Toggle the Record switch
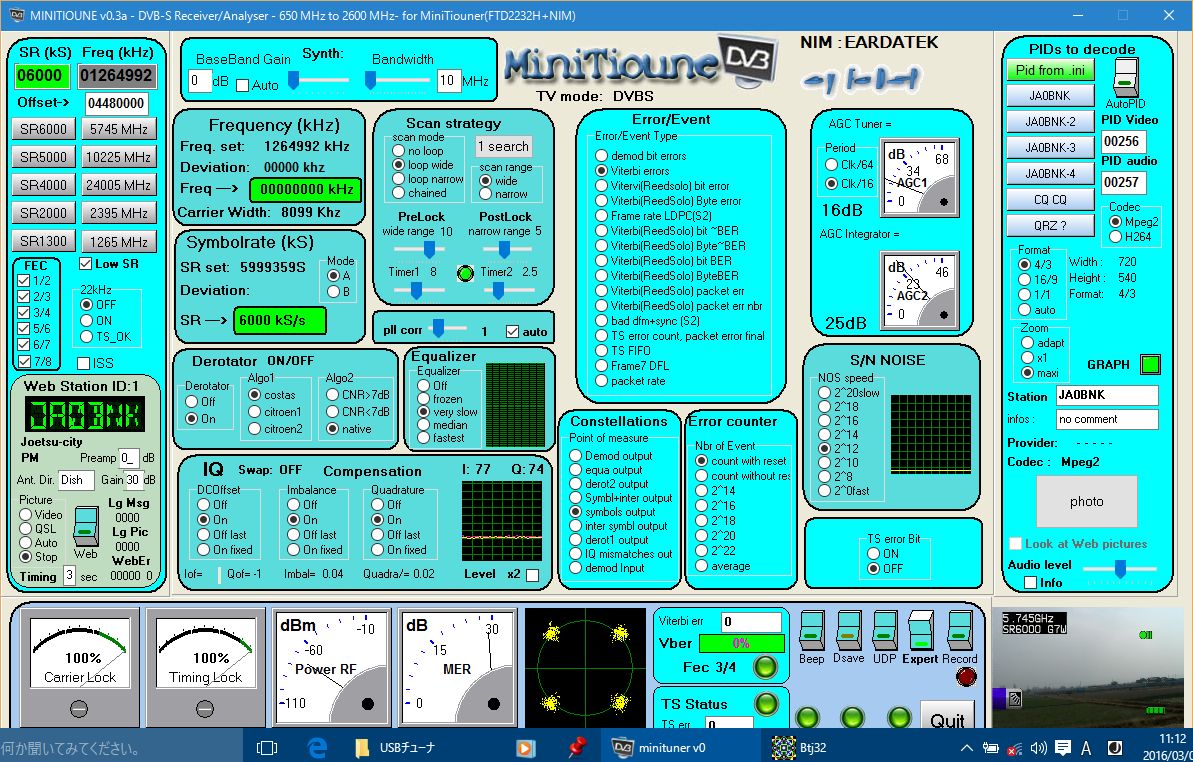This screenshot has height=762, width=1193. (959, 630)
